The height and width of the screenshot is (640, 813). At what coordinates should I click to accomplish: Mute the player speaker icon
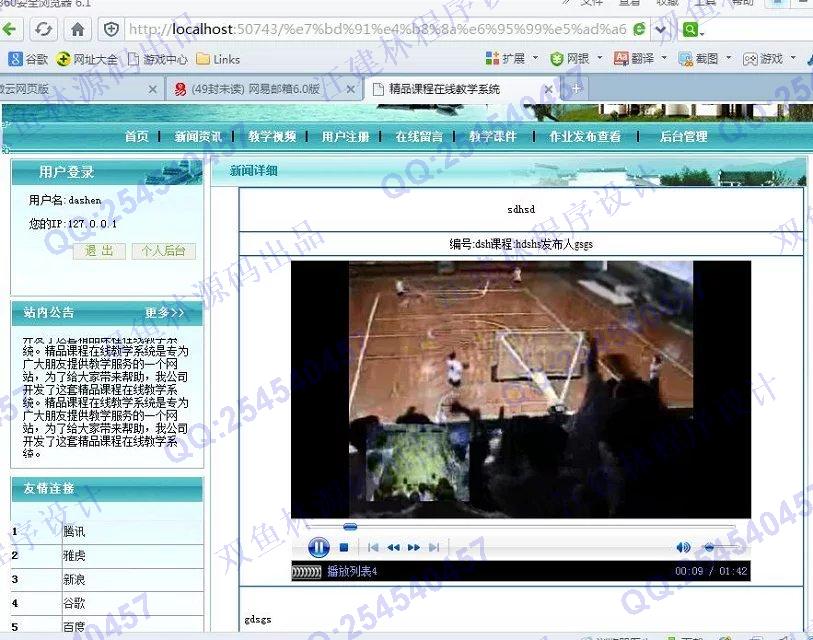683,547
